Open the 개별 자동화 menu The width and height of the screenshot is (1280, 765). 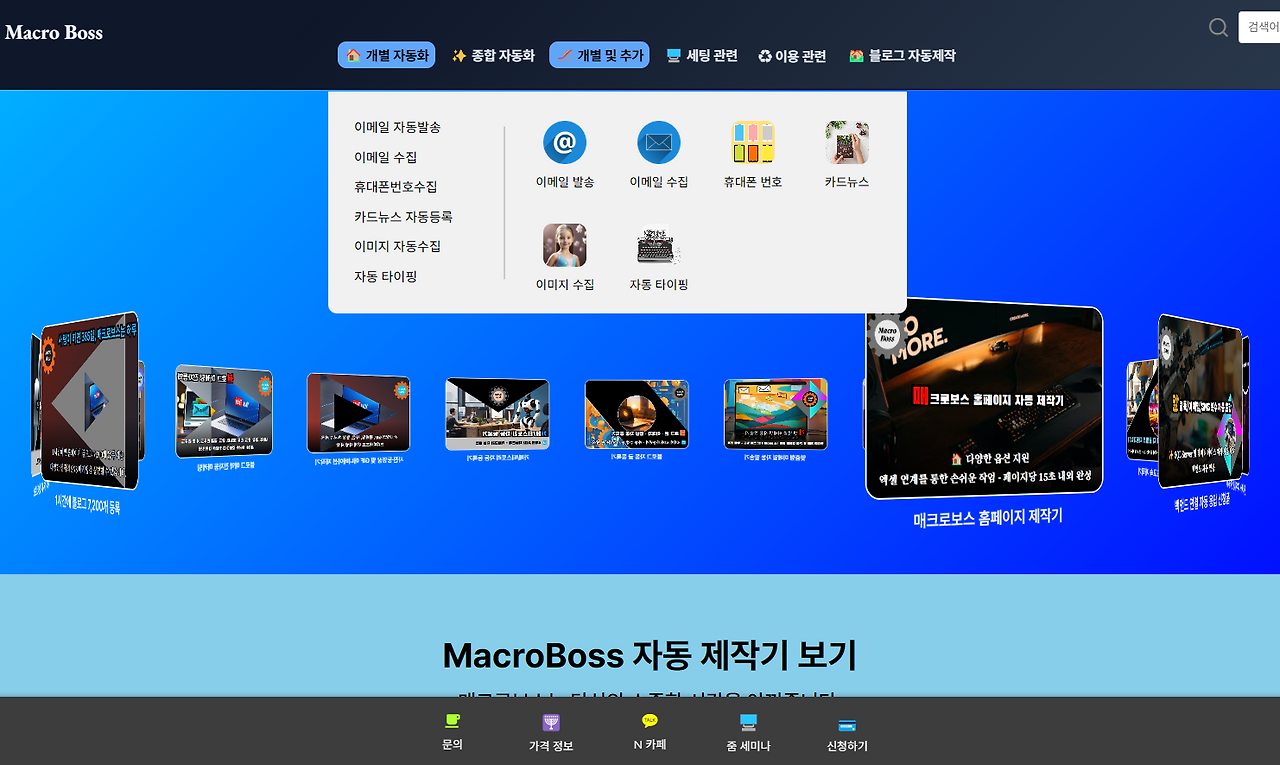[386, 55]
